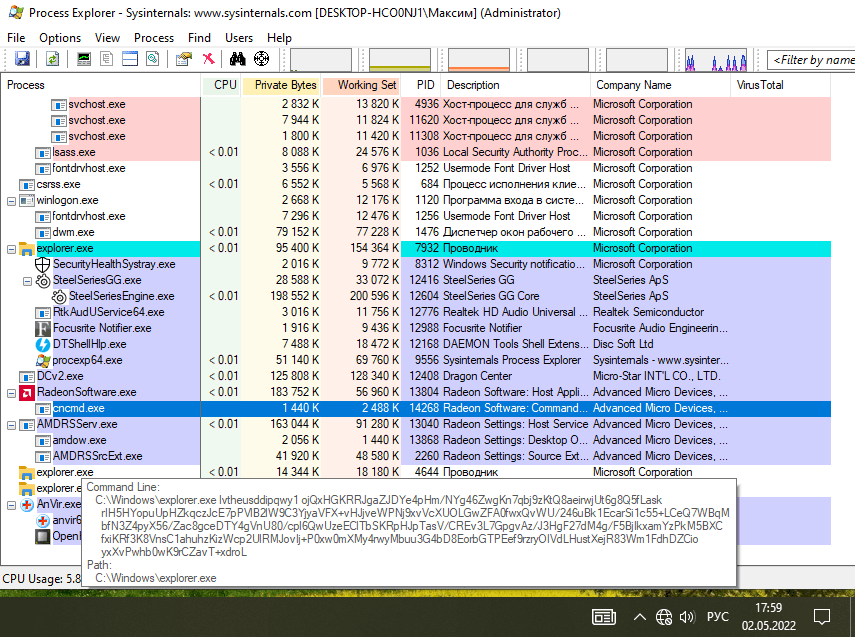Collapse the winlogon.exe tree node

click(x=12, y=200)
